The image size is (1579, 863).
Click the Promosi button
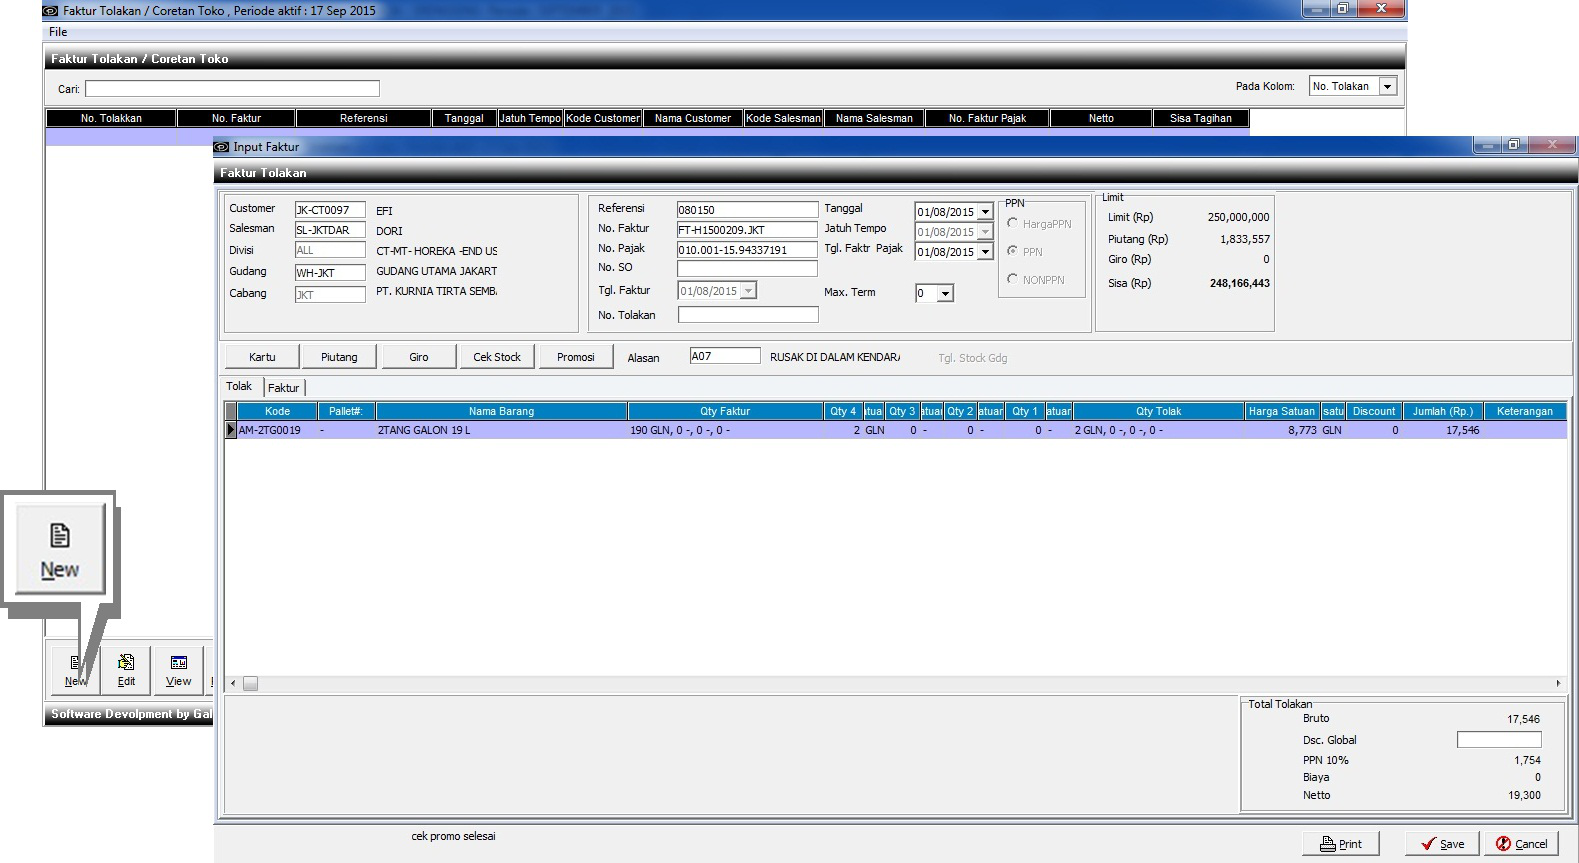(x=576, y=357)
